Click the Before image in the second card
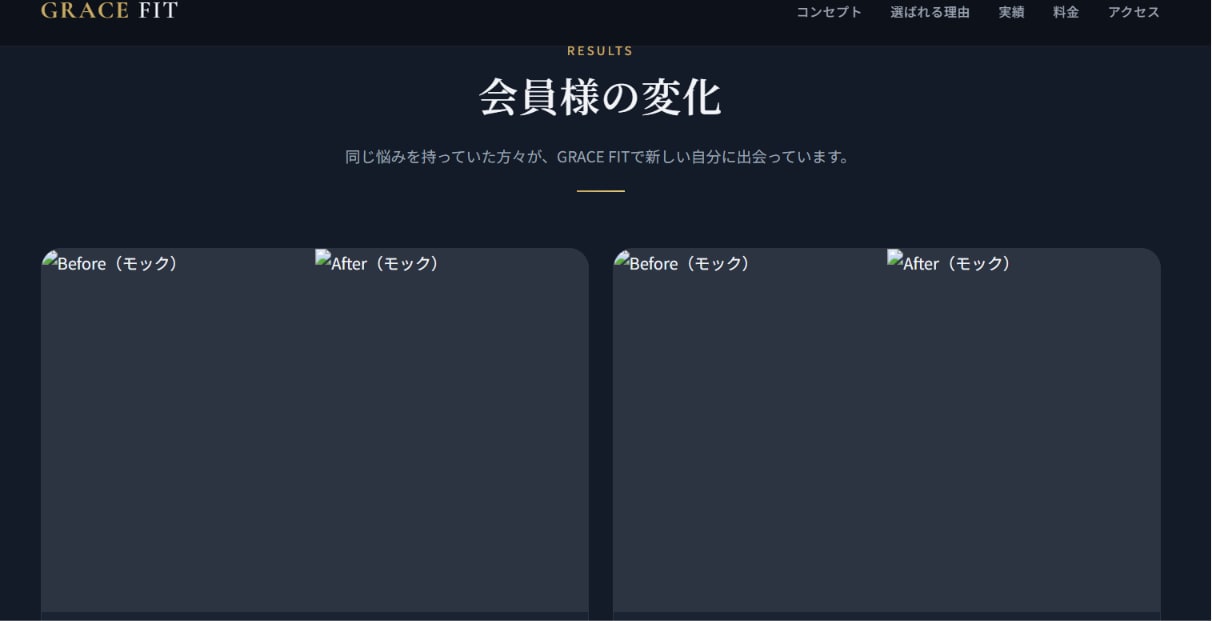The image size is (1212, 621). [x=750, y=430]
